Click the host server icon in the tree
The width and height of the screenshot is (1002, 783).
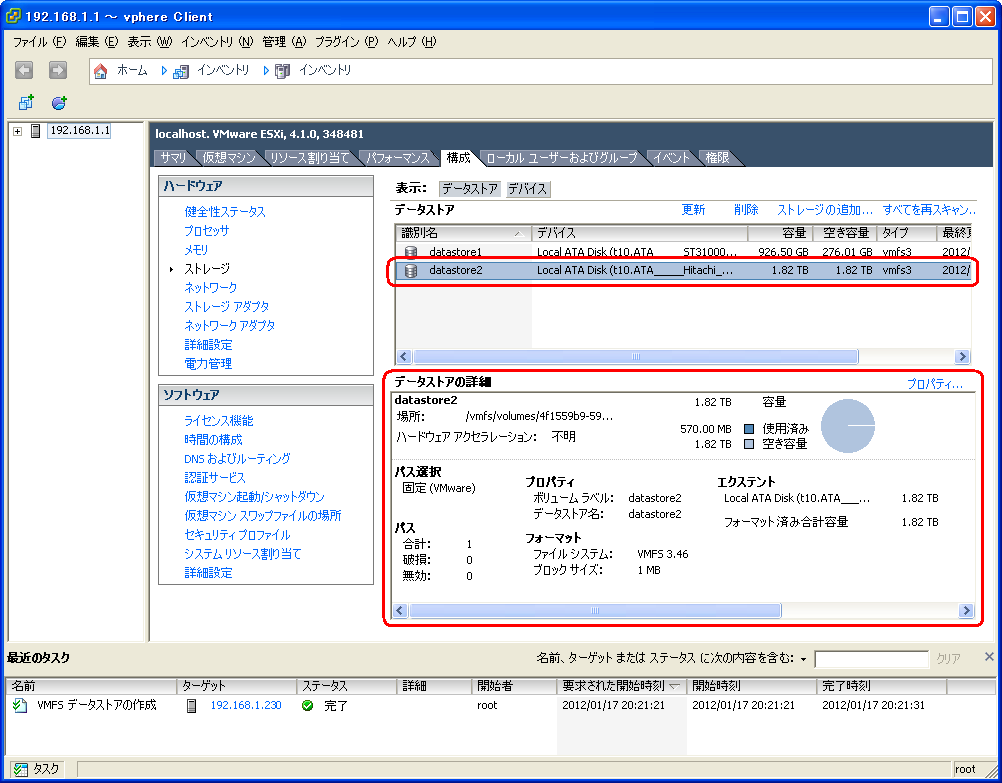click(x=36, y=131)
